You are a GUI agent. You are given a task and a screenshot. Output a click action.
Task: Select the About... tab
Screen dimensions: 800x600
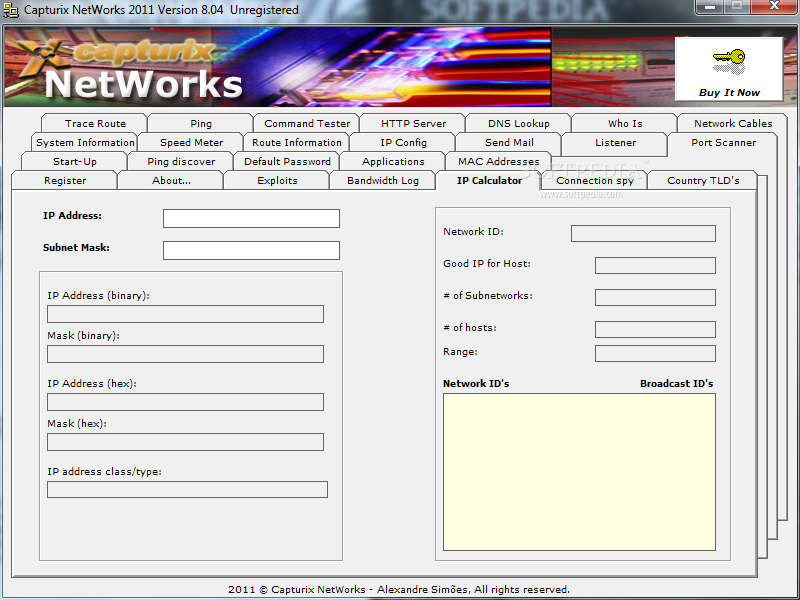pyautogui.click(x=171, y=181)
